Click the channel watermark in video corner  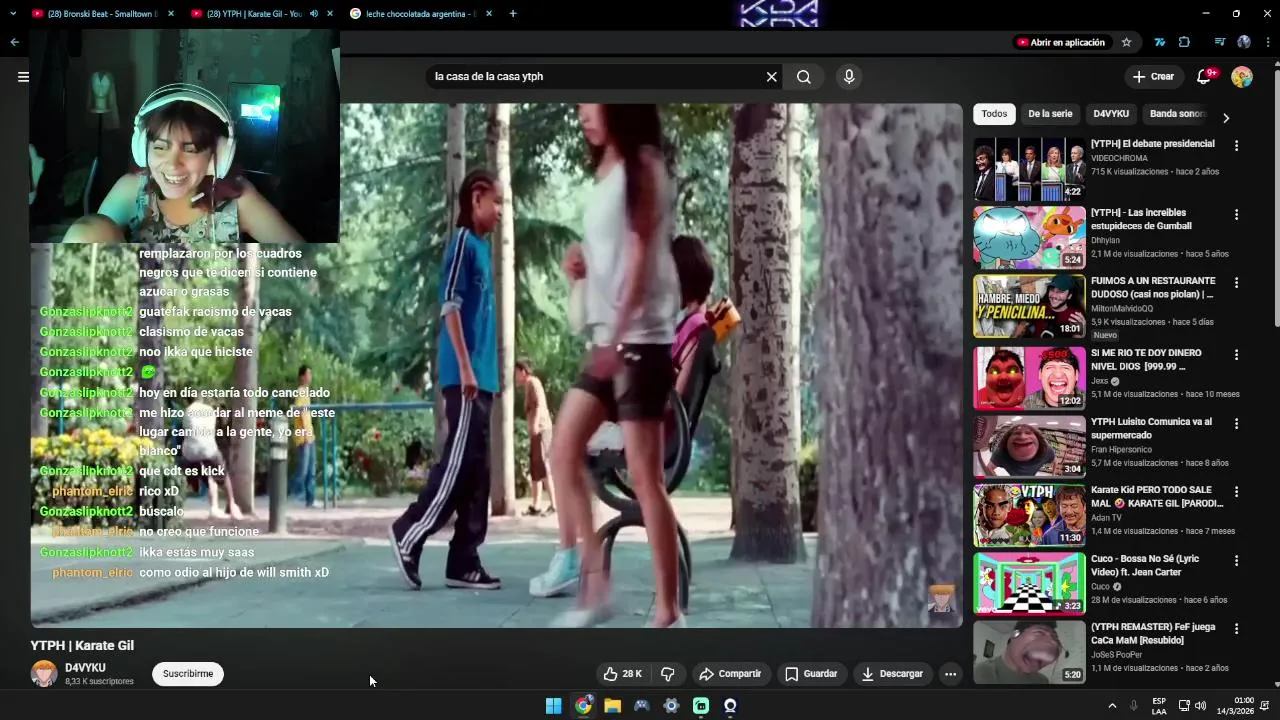click(x=941, y=598)
